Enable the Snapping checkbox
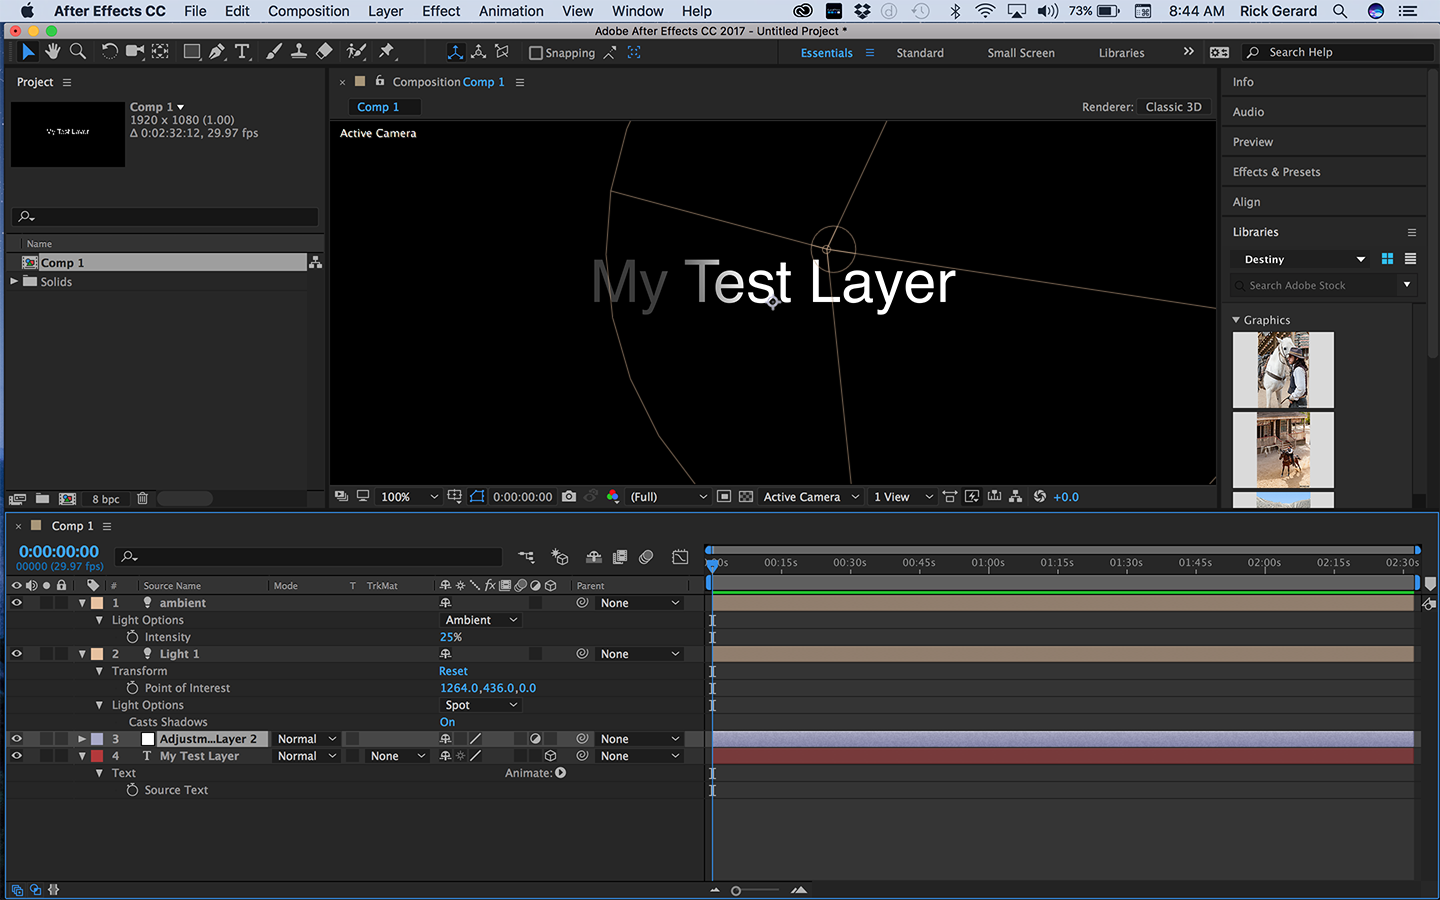 tap(536, 53)
